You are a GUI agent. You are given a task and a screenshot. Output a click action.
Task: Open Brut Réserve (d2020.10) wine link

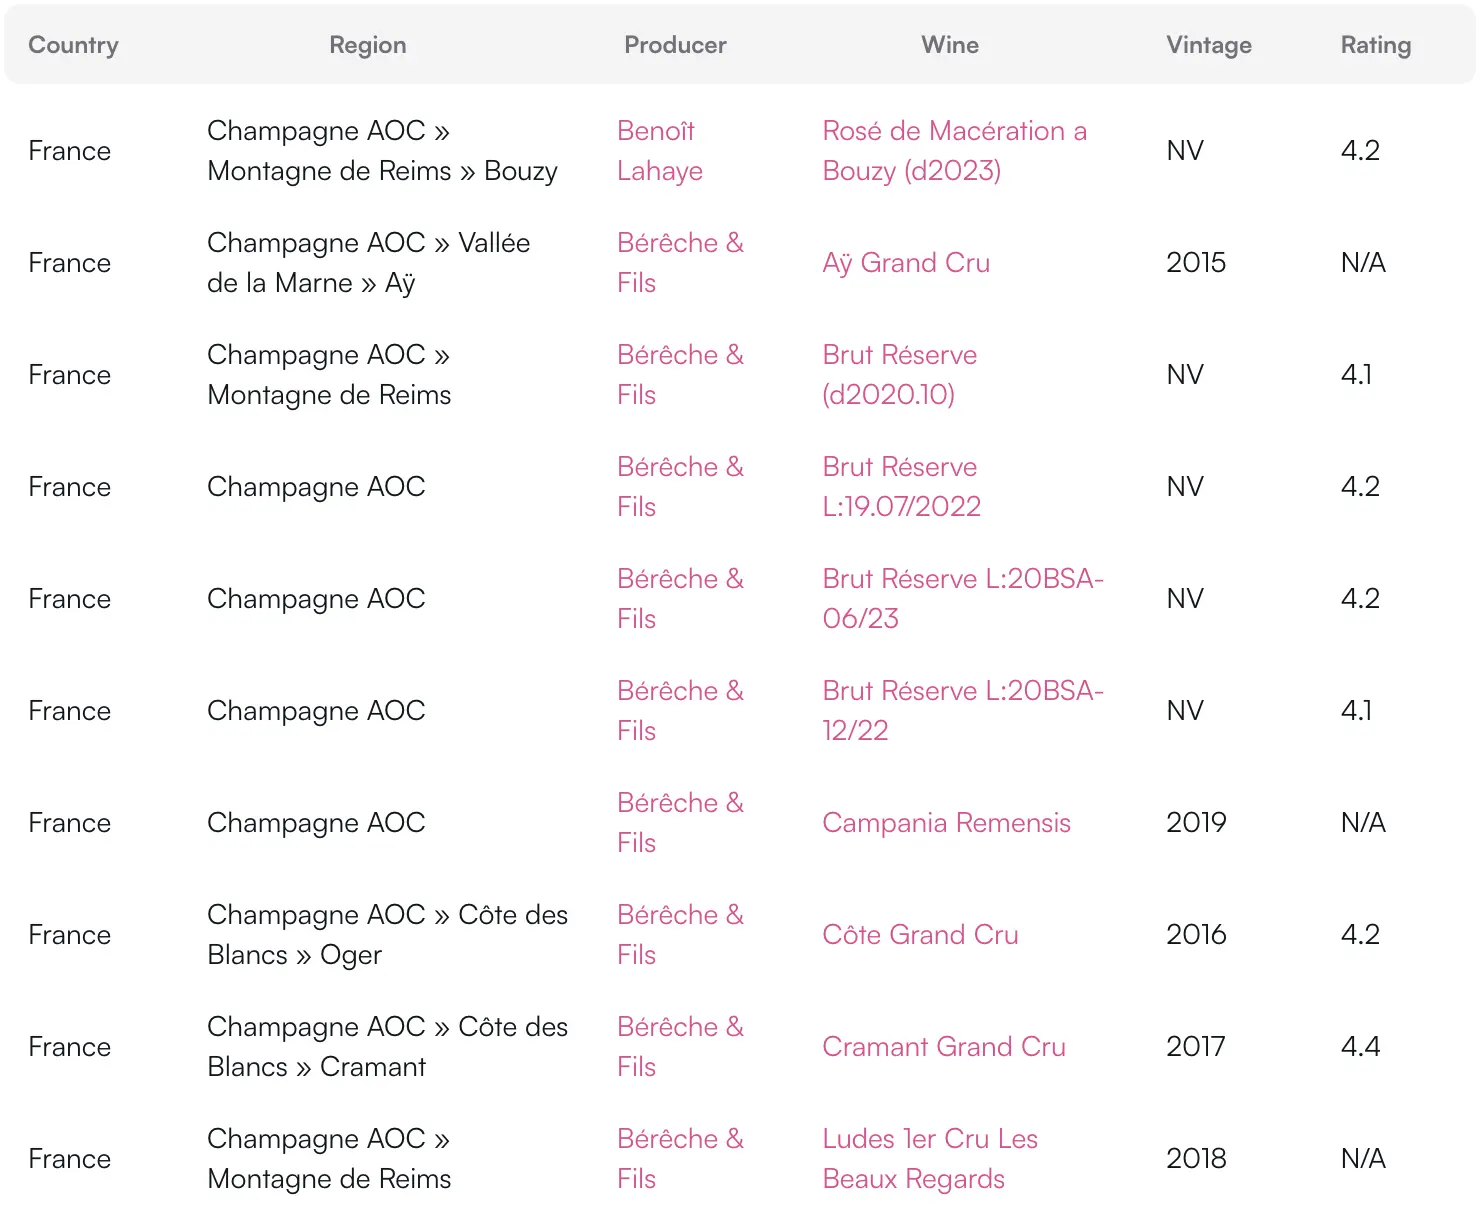(x=899, y=375)
